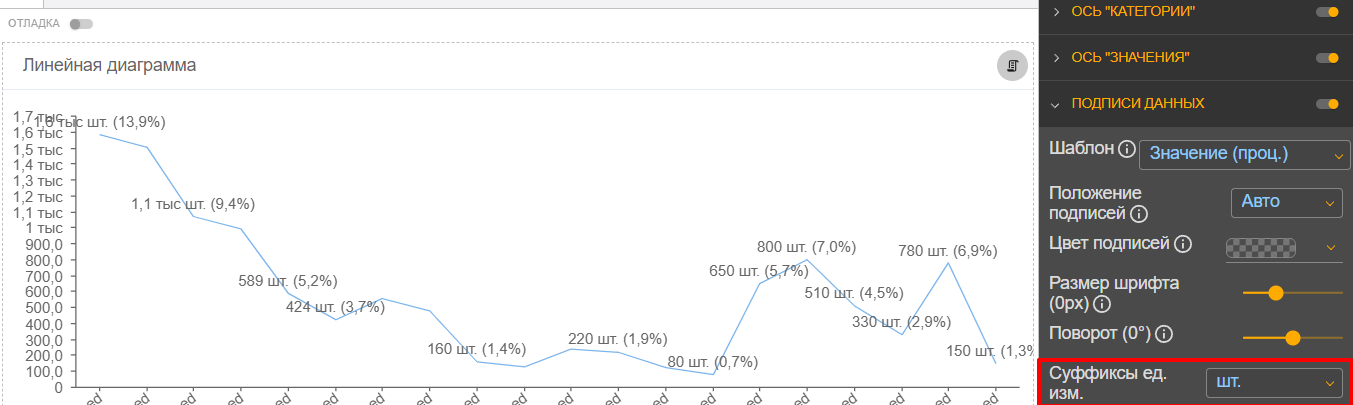Image resolution: width=1353 pixels, height=405 pixels.
Task: Click the info icon next to Шаблон
Action: [1126, 149]
